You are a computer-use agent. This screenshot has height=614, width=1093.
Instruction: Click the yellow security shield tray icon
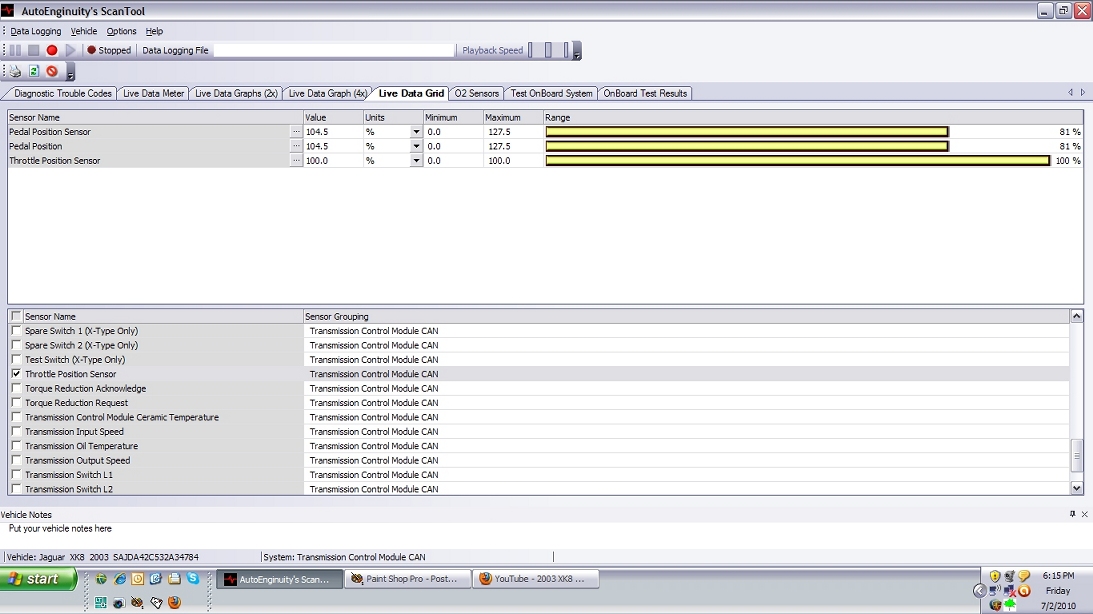click(995, 576)
